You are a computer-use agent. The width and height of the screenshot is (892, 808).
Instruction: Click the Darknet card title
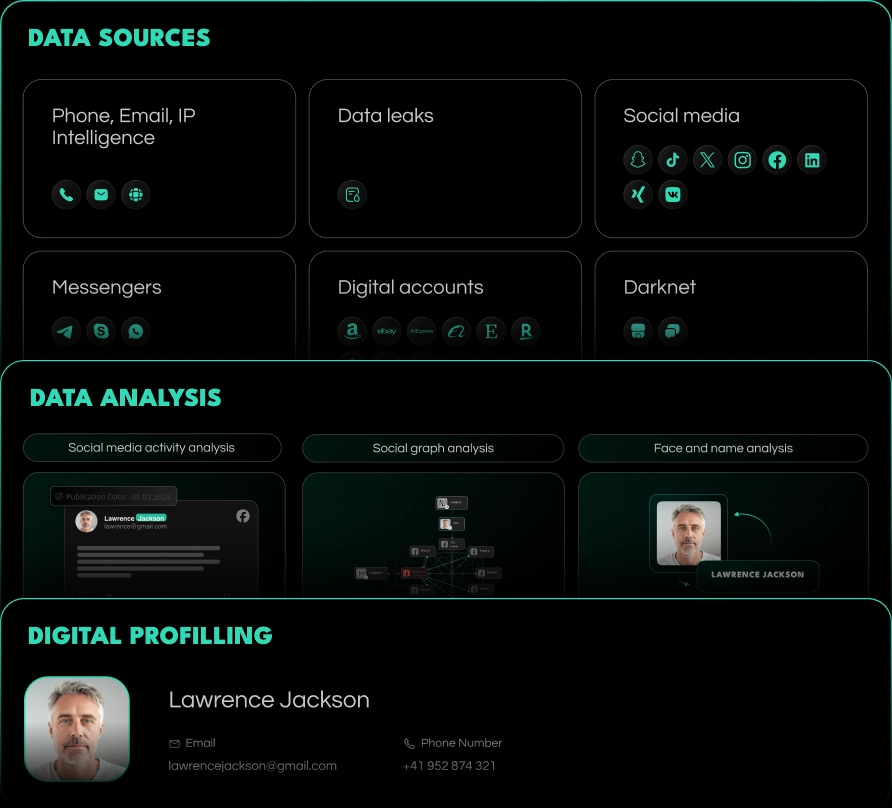click(660, 287)
